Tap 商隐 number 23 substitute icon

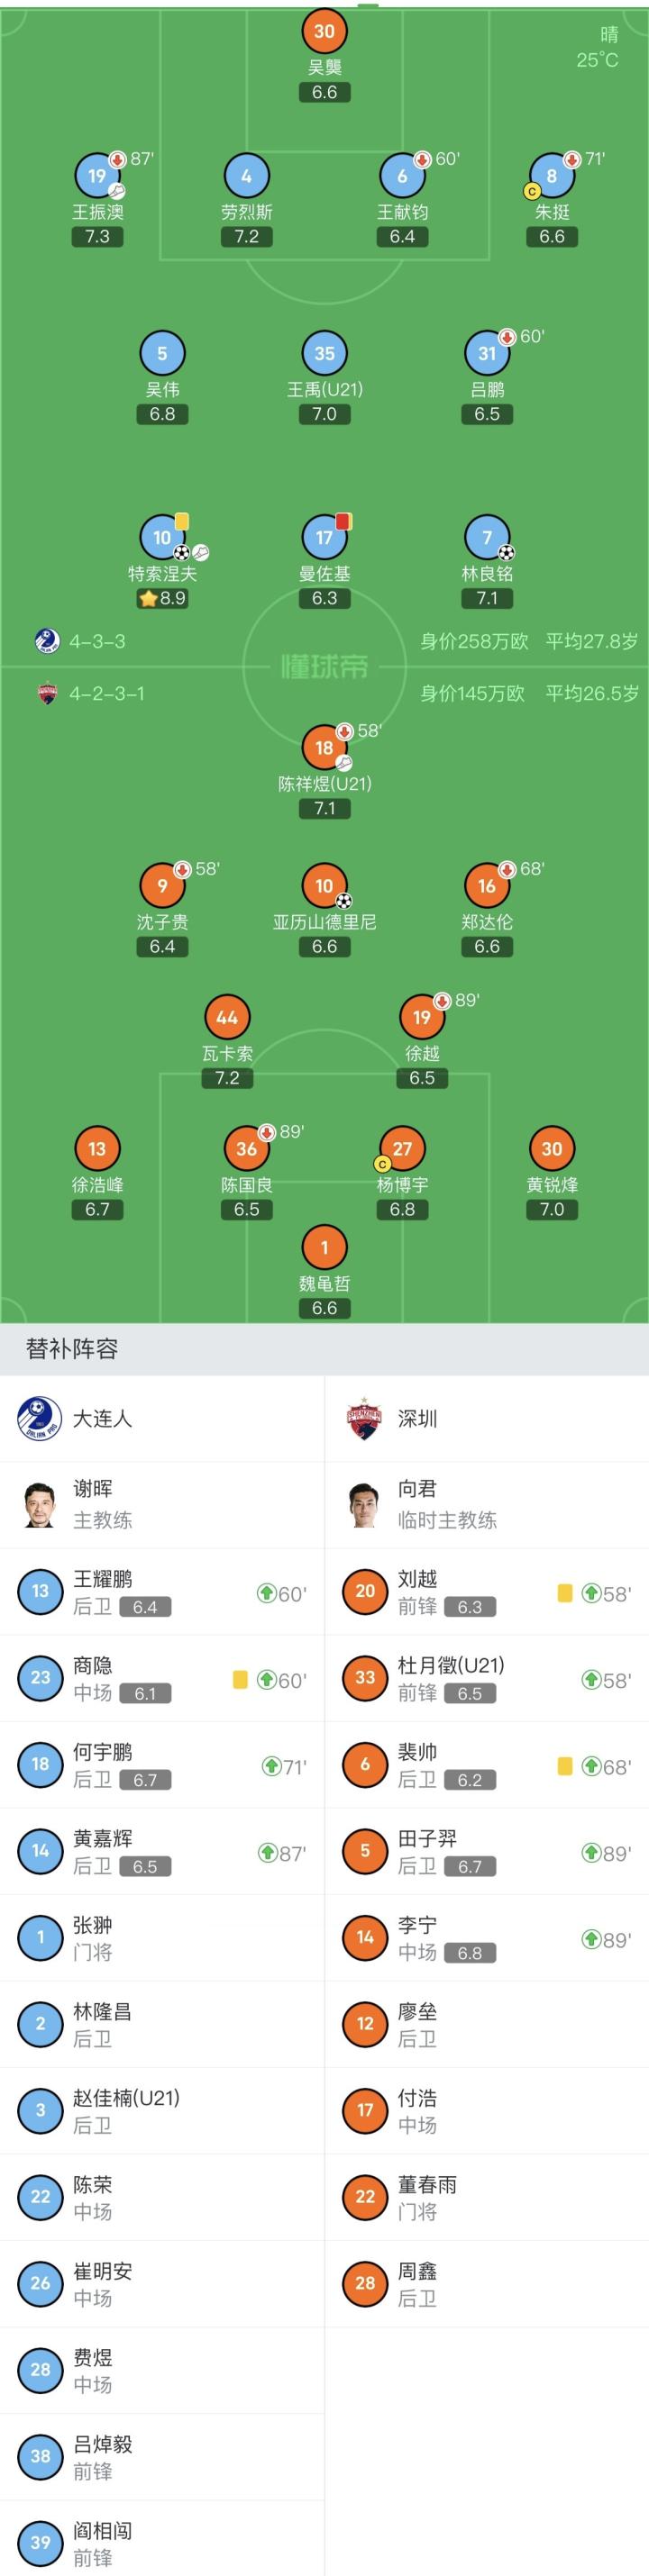[x=40, y=1678]
